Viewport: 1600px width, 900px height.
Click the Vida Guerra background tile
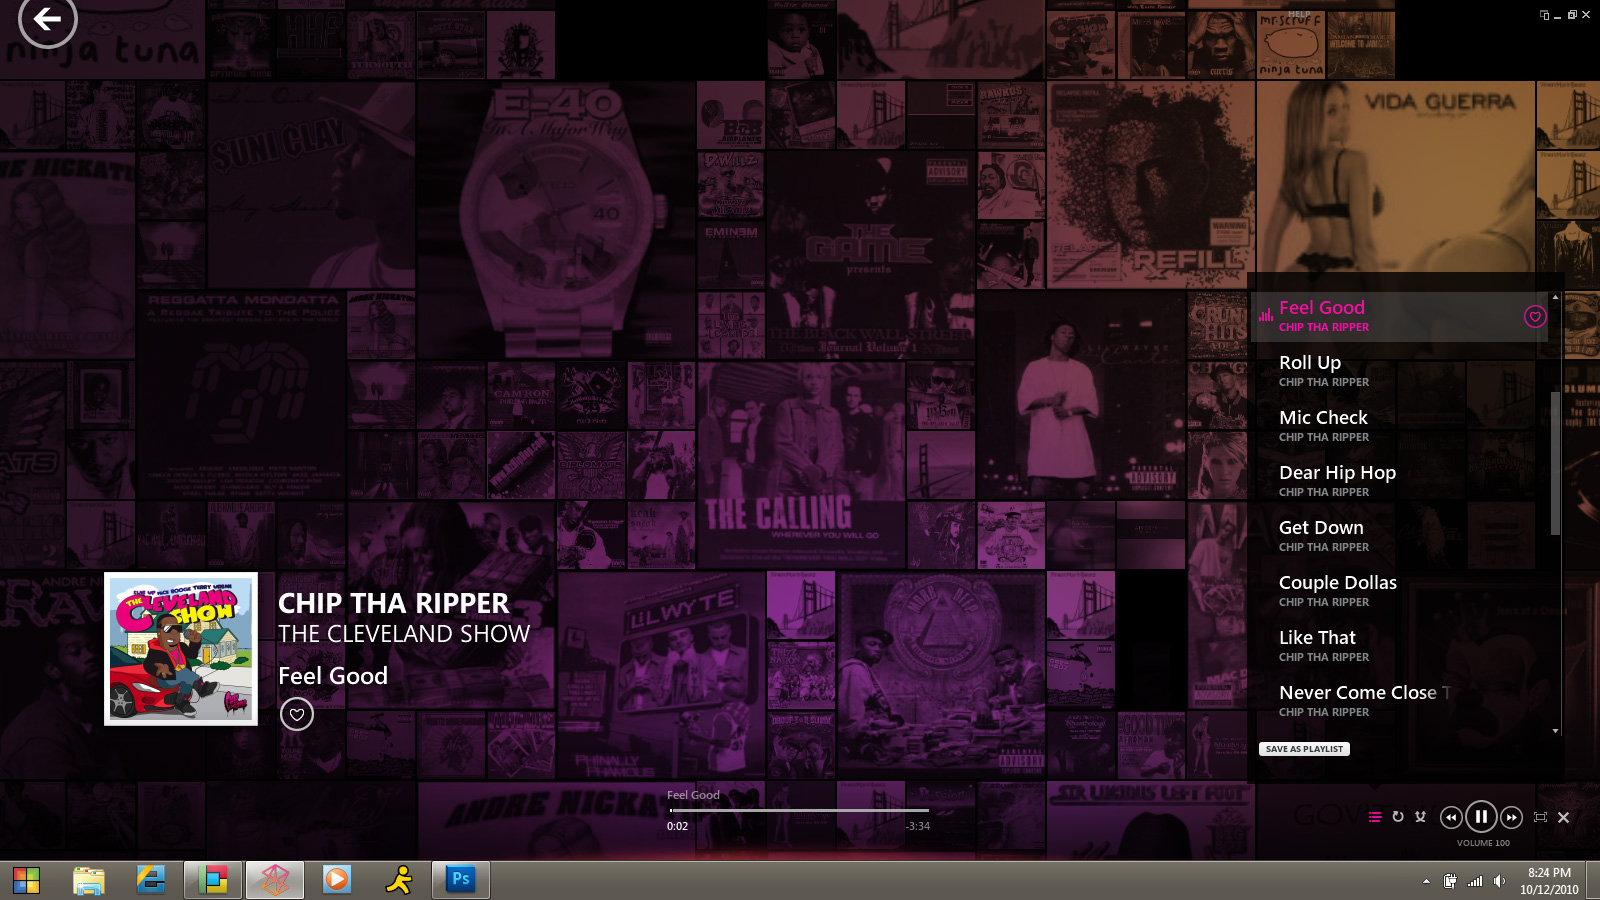pyautogui.click(x=1395, y=177)
